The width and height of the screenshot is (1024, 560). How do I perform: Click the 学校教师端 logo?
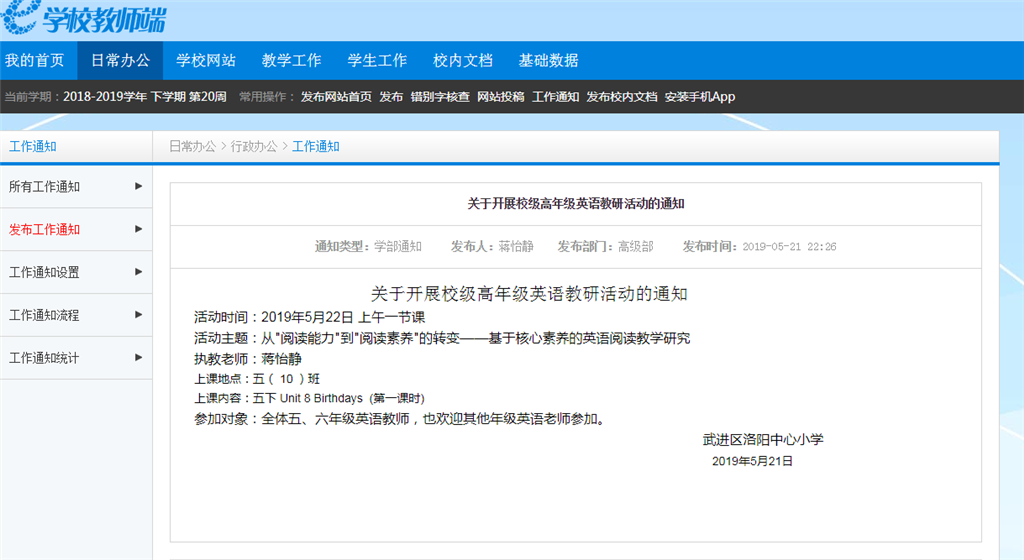pyautogui.click(x=84, y=18)
